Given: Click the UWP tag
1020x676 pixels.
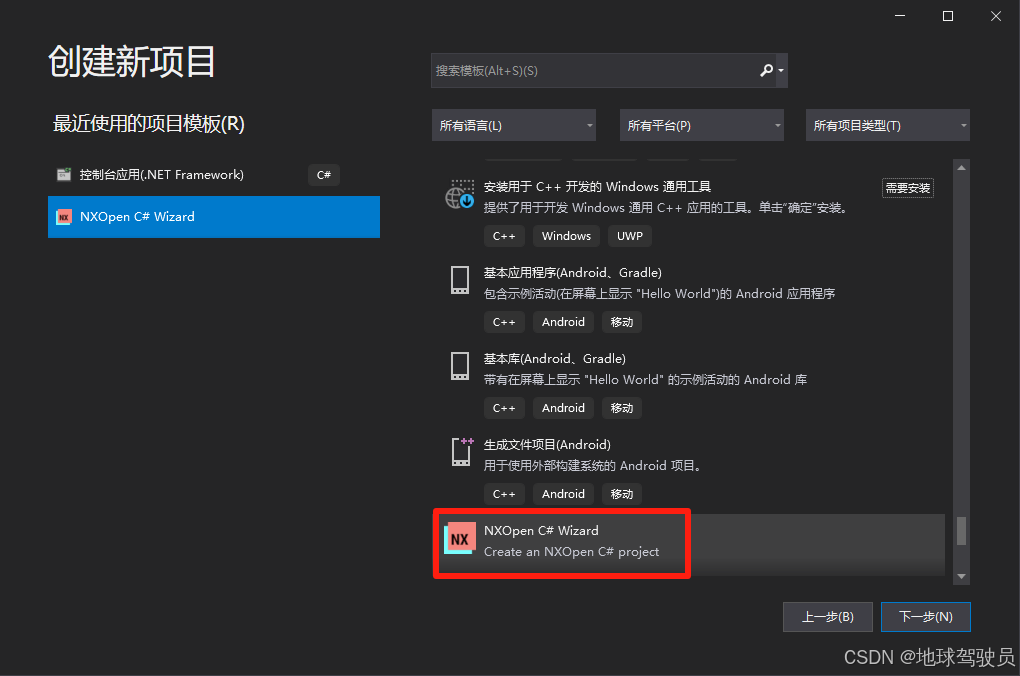Looking at the screenshot, I should [629, 236].
